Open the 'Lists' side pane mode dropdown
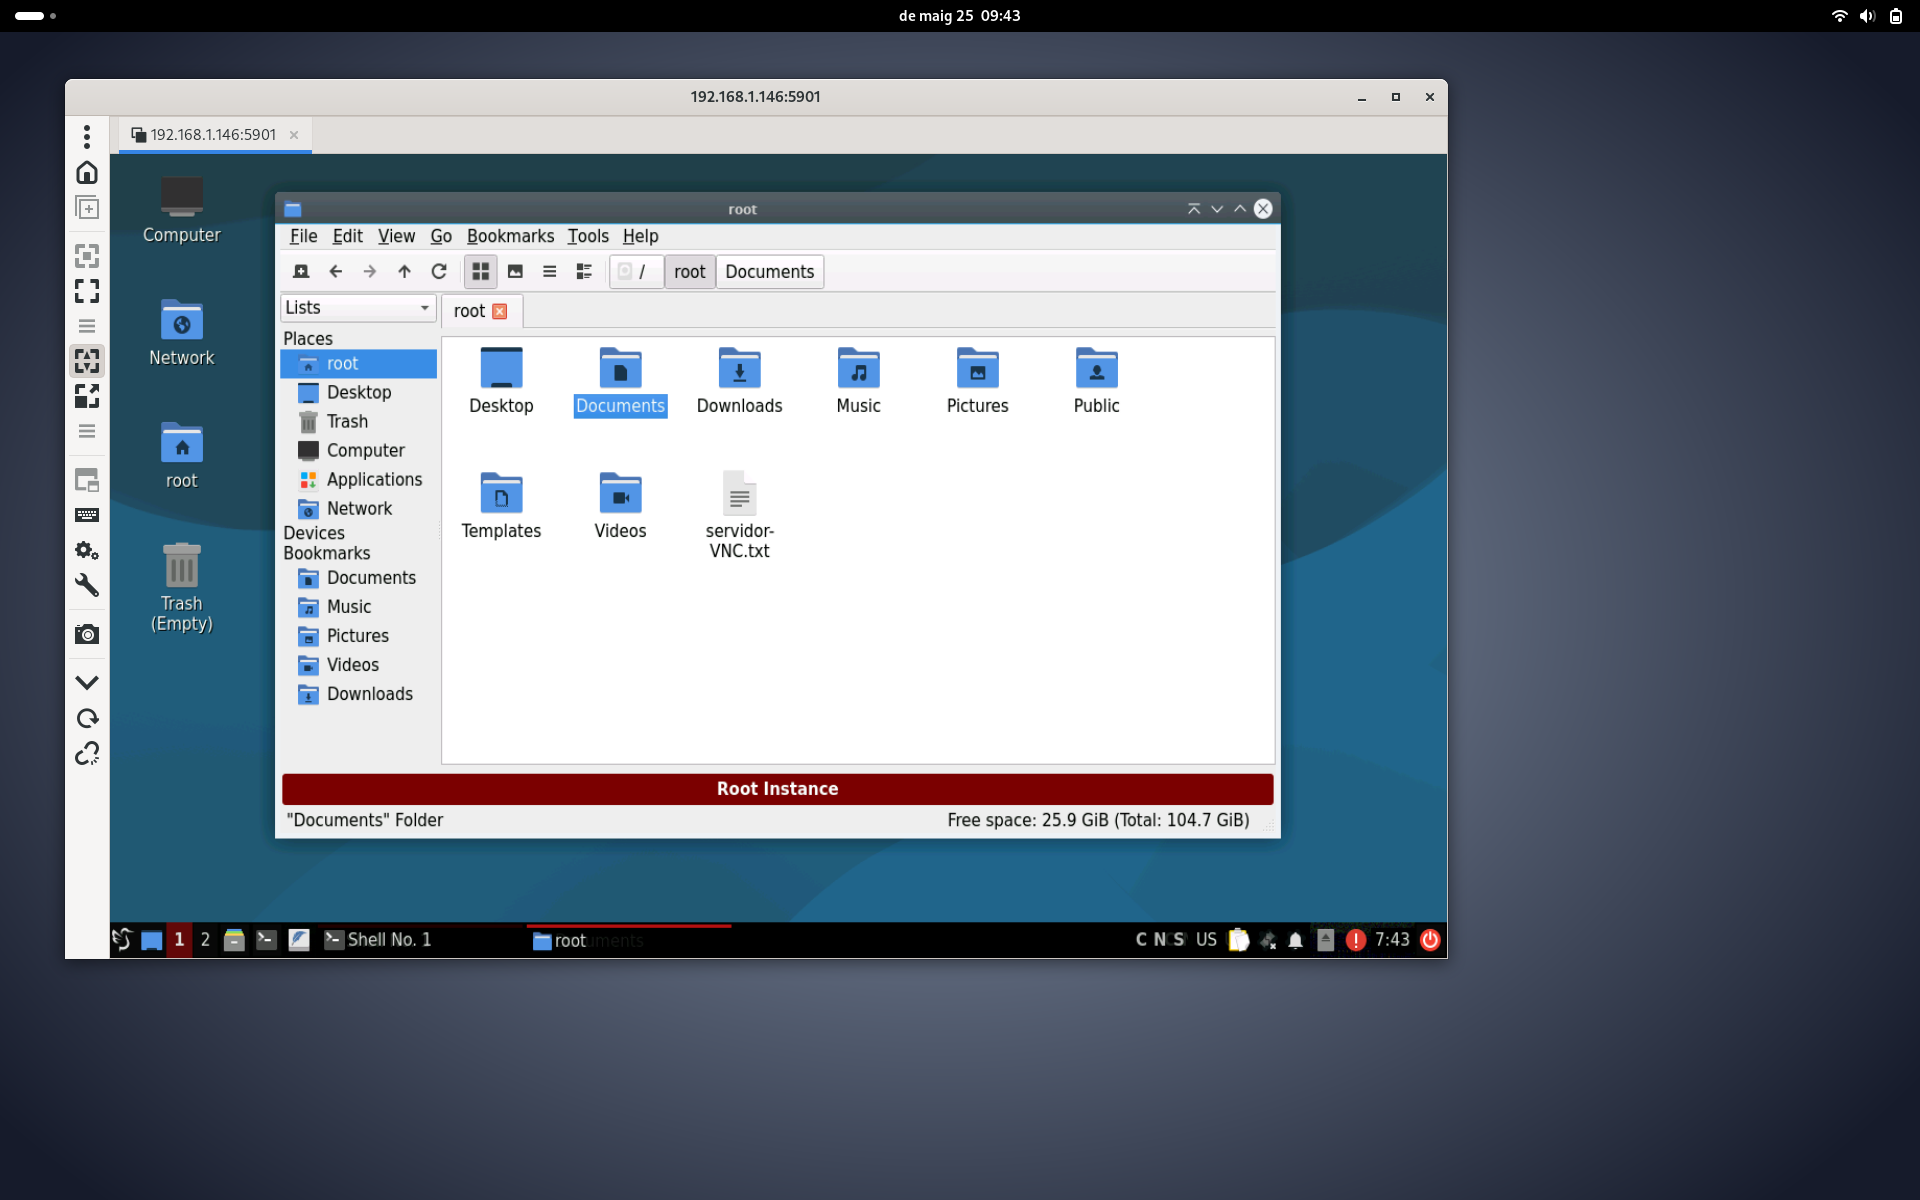1920x1200 pixels. 358,307
